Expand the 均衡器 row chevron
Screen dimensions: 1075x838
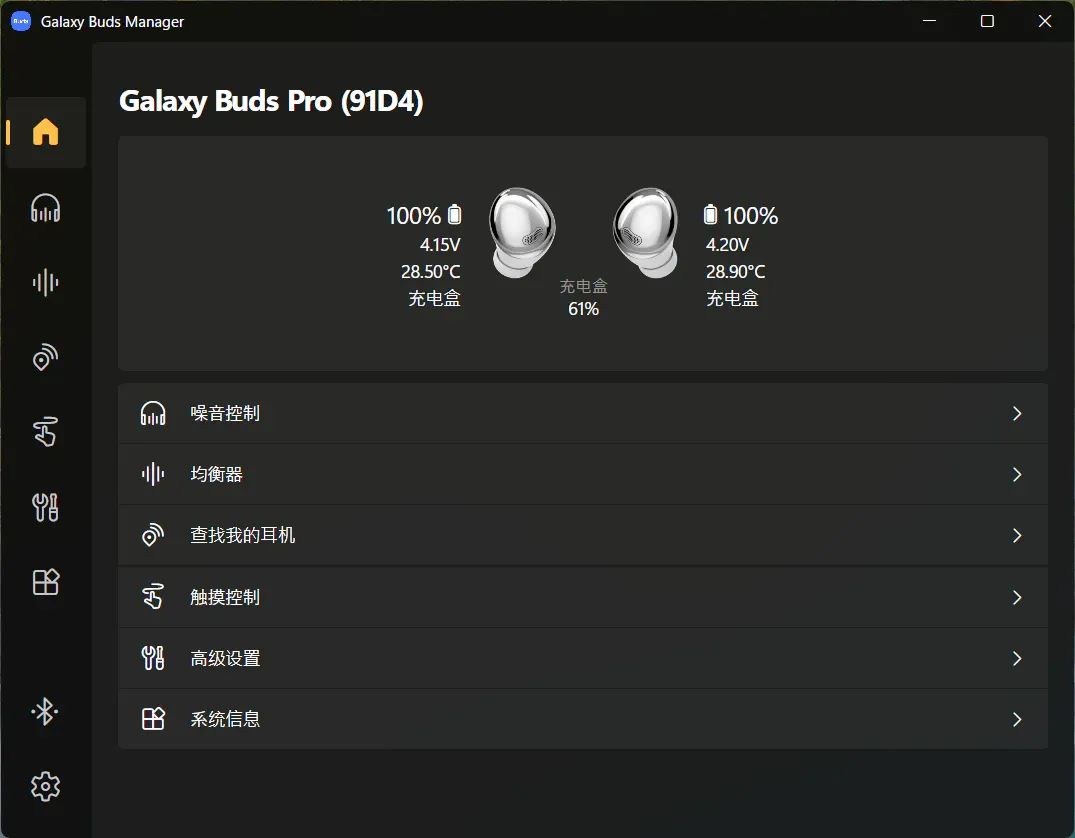point(1017,475)
